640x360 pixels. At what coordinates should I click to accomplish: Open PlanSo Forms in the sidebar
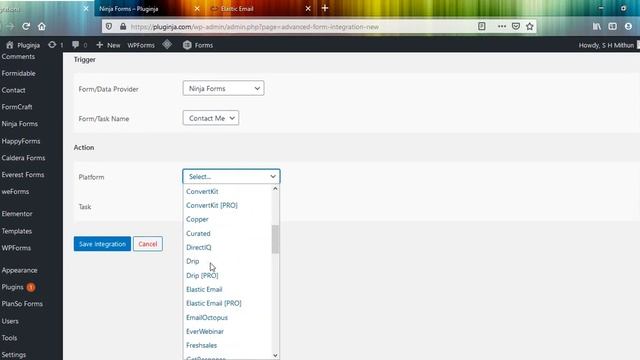click(x=22, y=304)
